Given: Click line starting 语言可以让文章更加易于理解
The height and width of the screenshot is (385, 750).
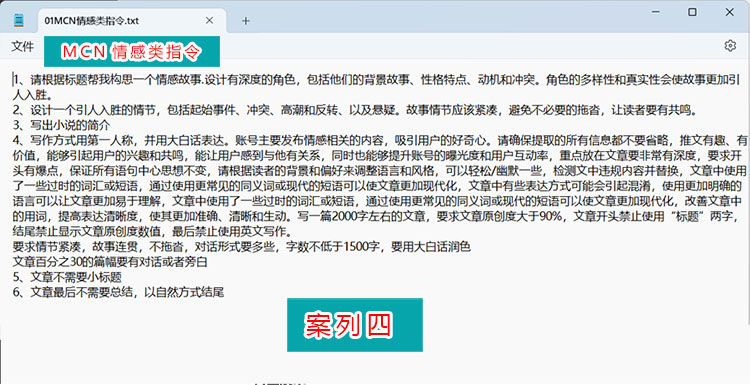Looking at the screenshot, I should tap(377, 201).
